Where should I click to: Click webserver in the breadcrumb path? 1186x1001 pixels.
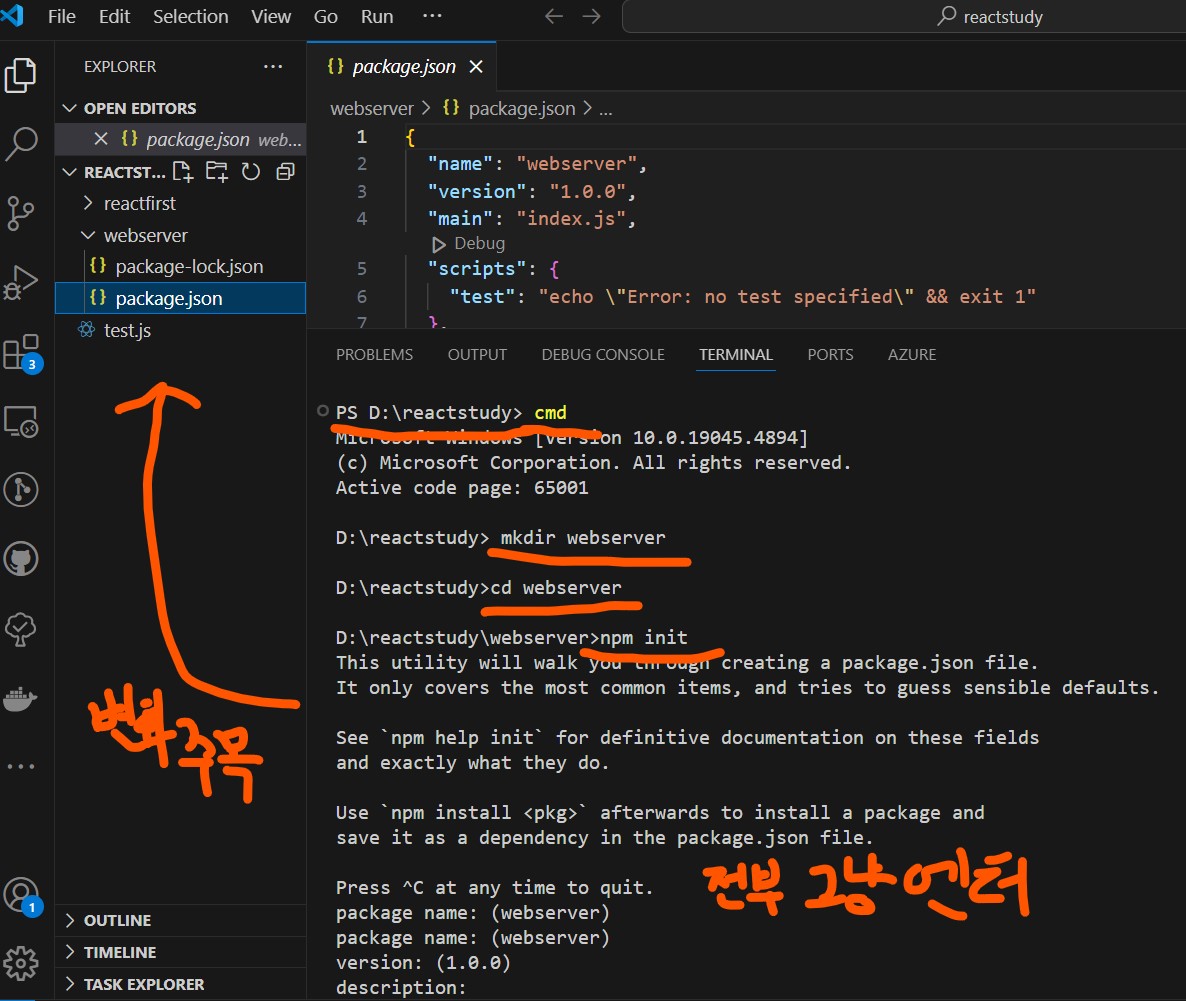(x=372, y=109)
